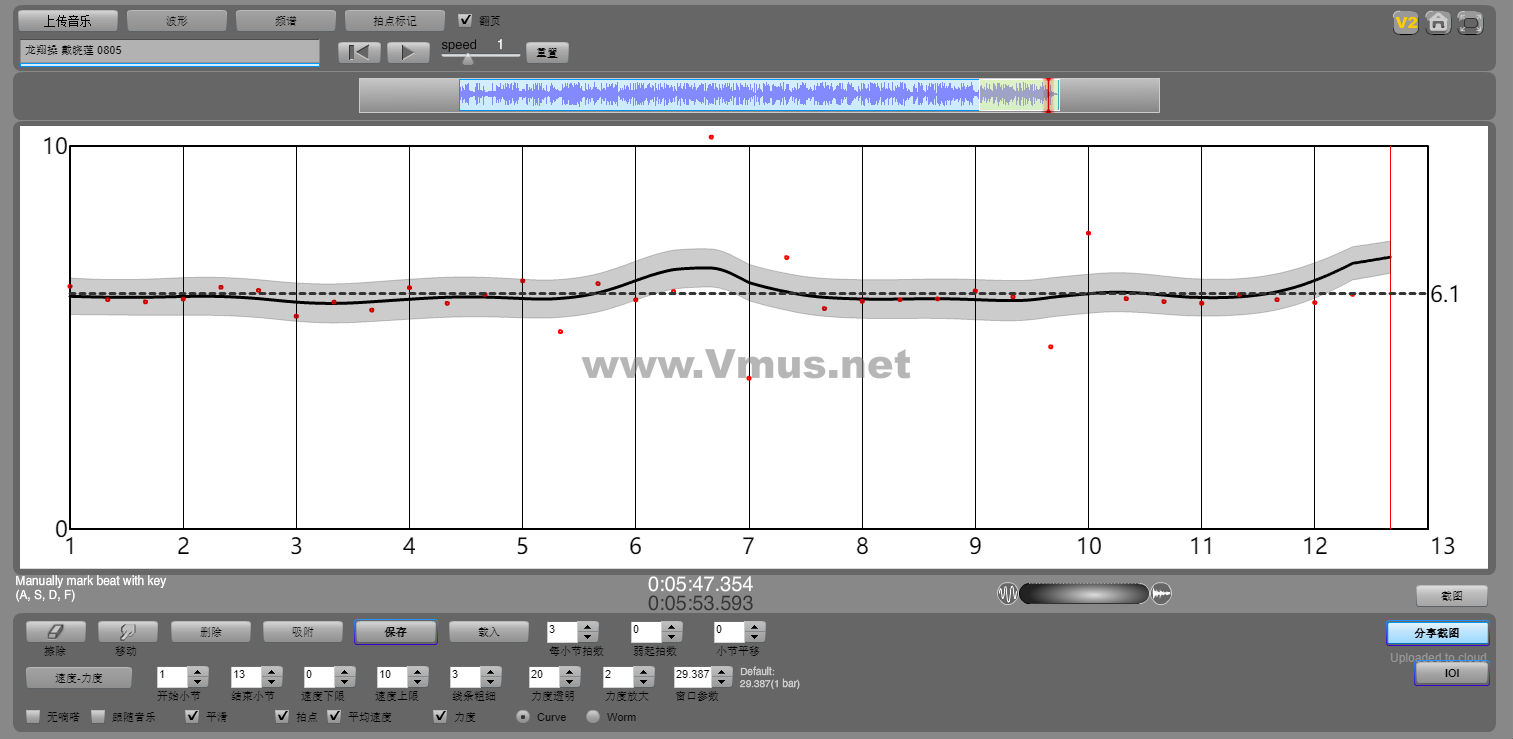Click the 上传音乐 upload button
1513x739 pixels.
click(x=68, y=21)
